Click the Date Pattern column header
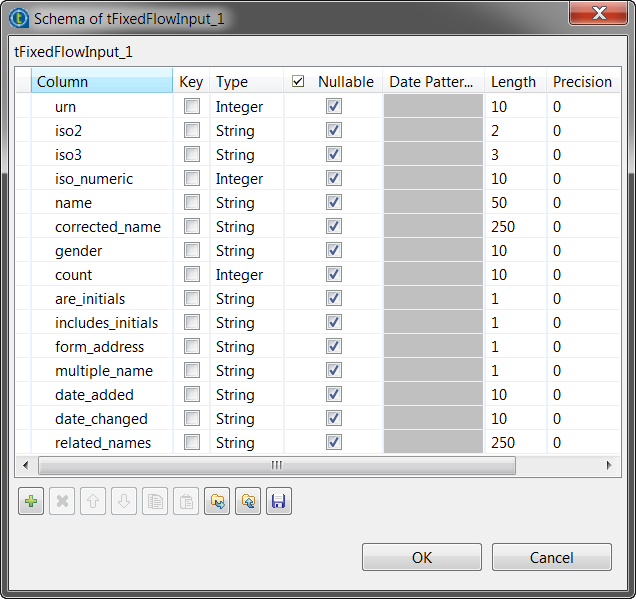Screen dimensions: 636x599 click(x=434, y=82)
